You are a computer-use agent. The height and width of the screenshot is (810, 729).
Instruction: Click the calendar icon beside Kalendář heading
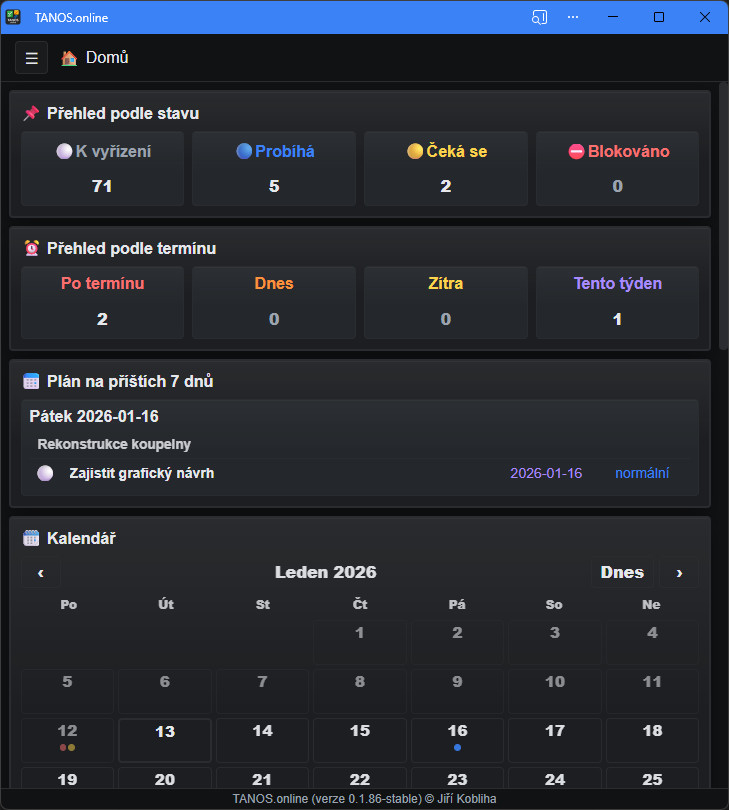click(31, 539)
